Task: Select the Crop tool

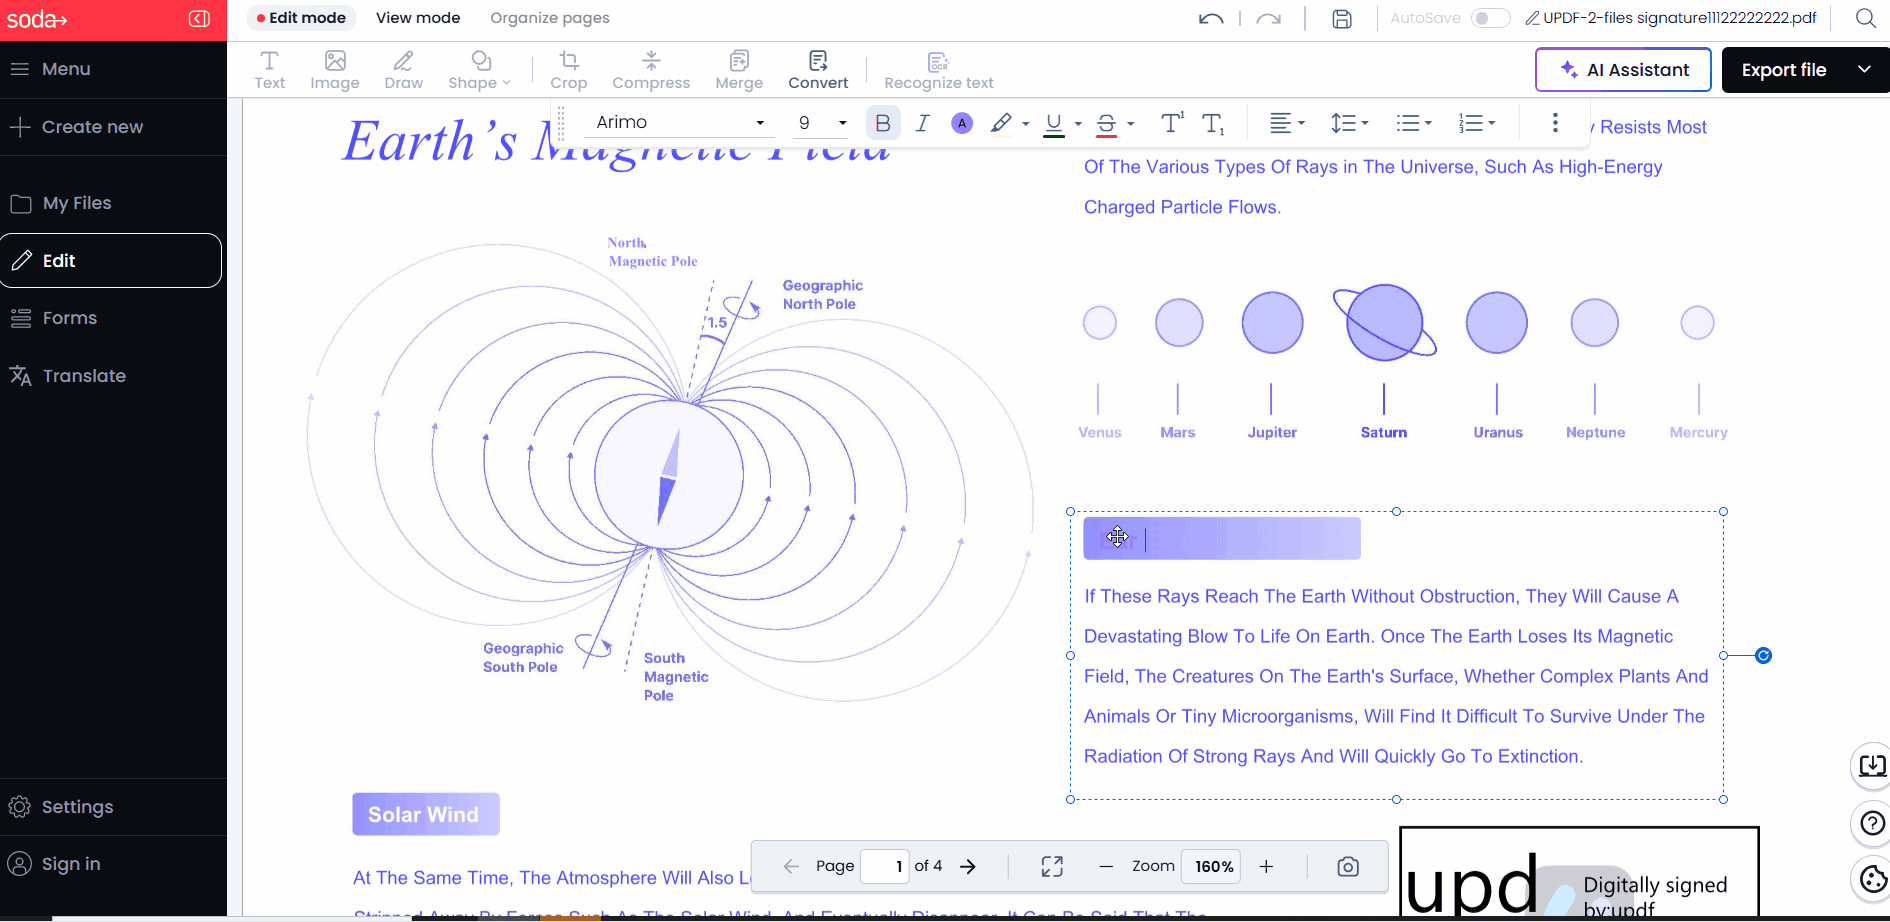Action: 569,70
